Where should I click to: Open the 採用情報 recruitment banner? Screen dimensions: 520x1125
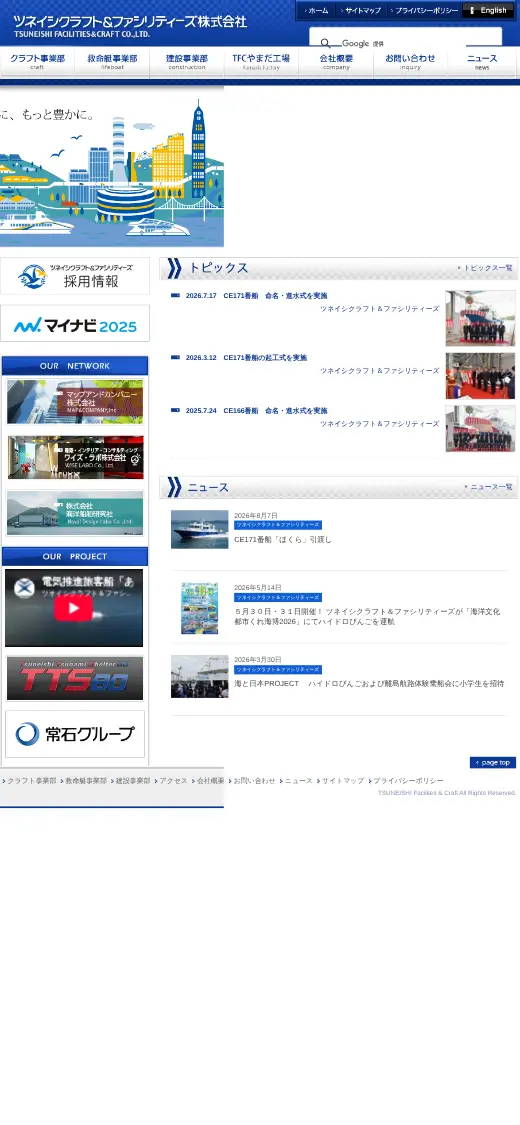(x=75, y=276)
